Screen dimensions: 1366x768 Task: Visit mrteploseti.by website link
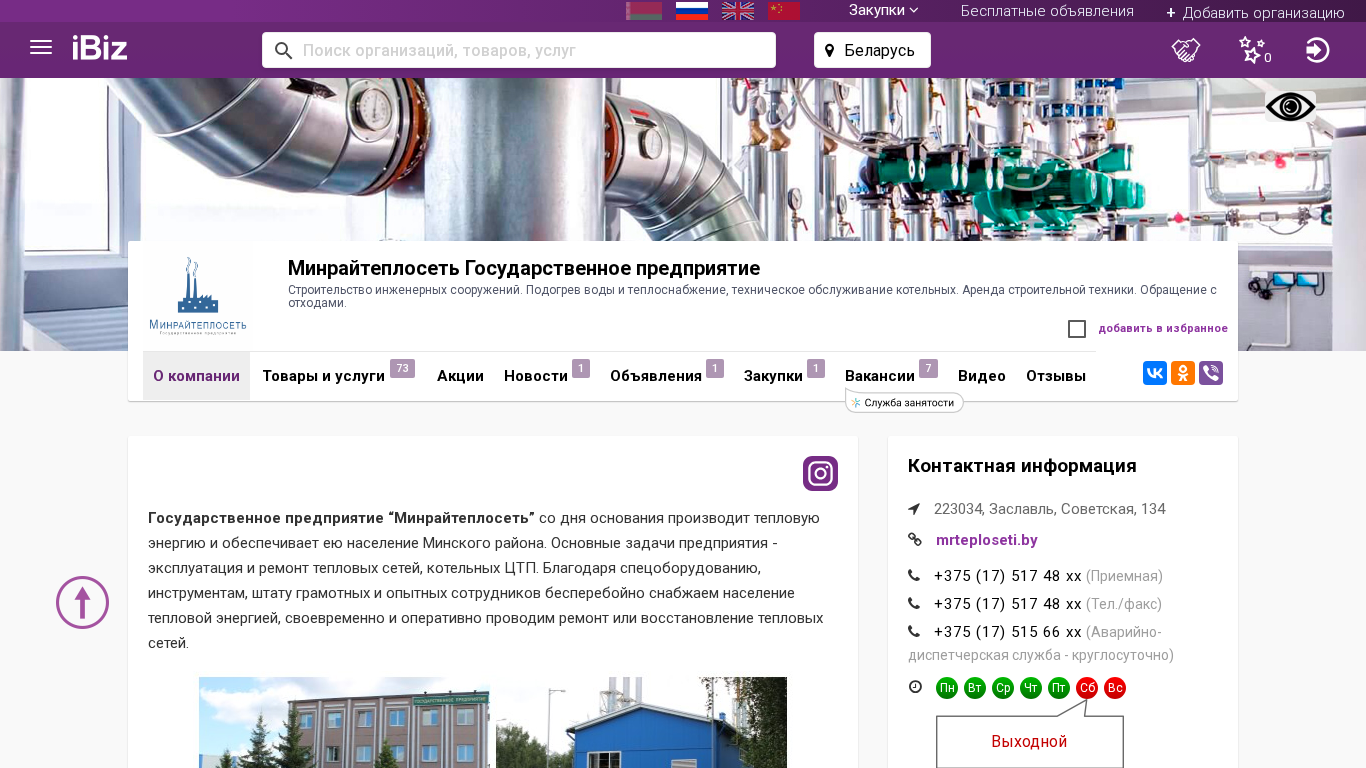click(987, 540)
